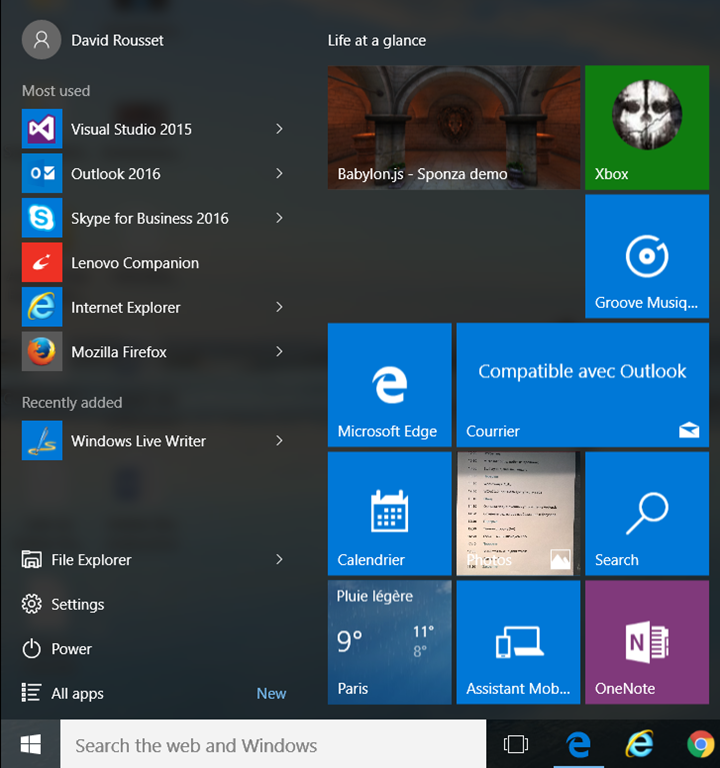Click the Most used heading
The image size is (720, 768).
tap(56, 91)
